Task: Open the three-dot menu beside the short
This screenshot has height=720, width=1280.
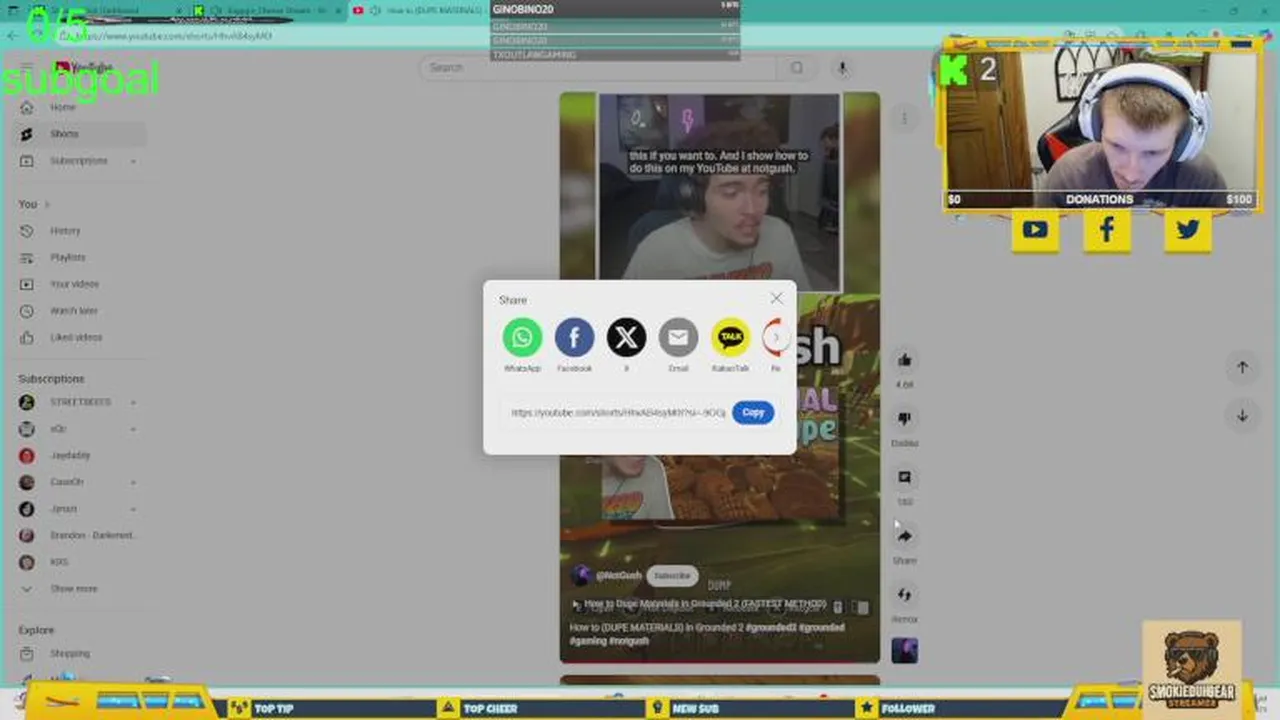Action: [x=904, y=119]
